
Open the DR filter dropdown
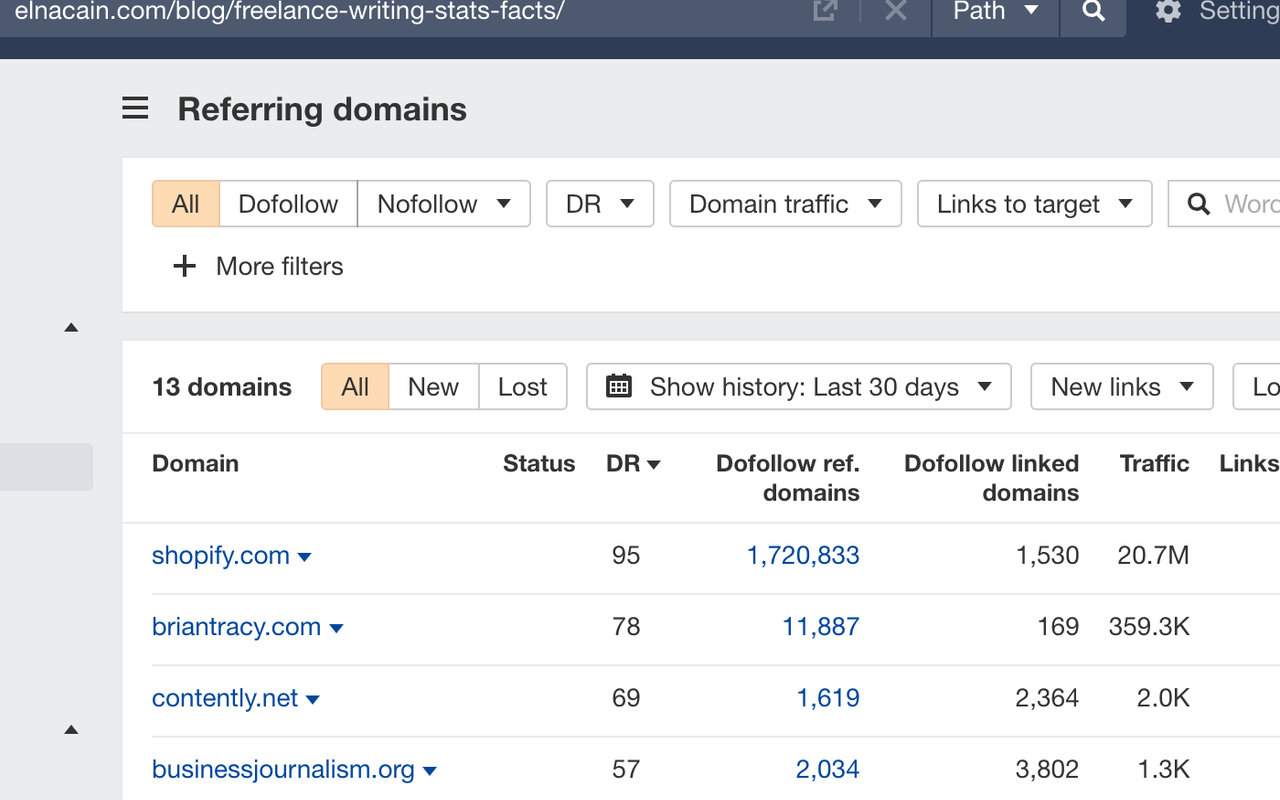click(600, 204)
